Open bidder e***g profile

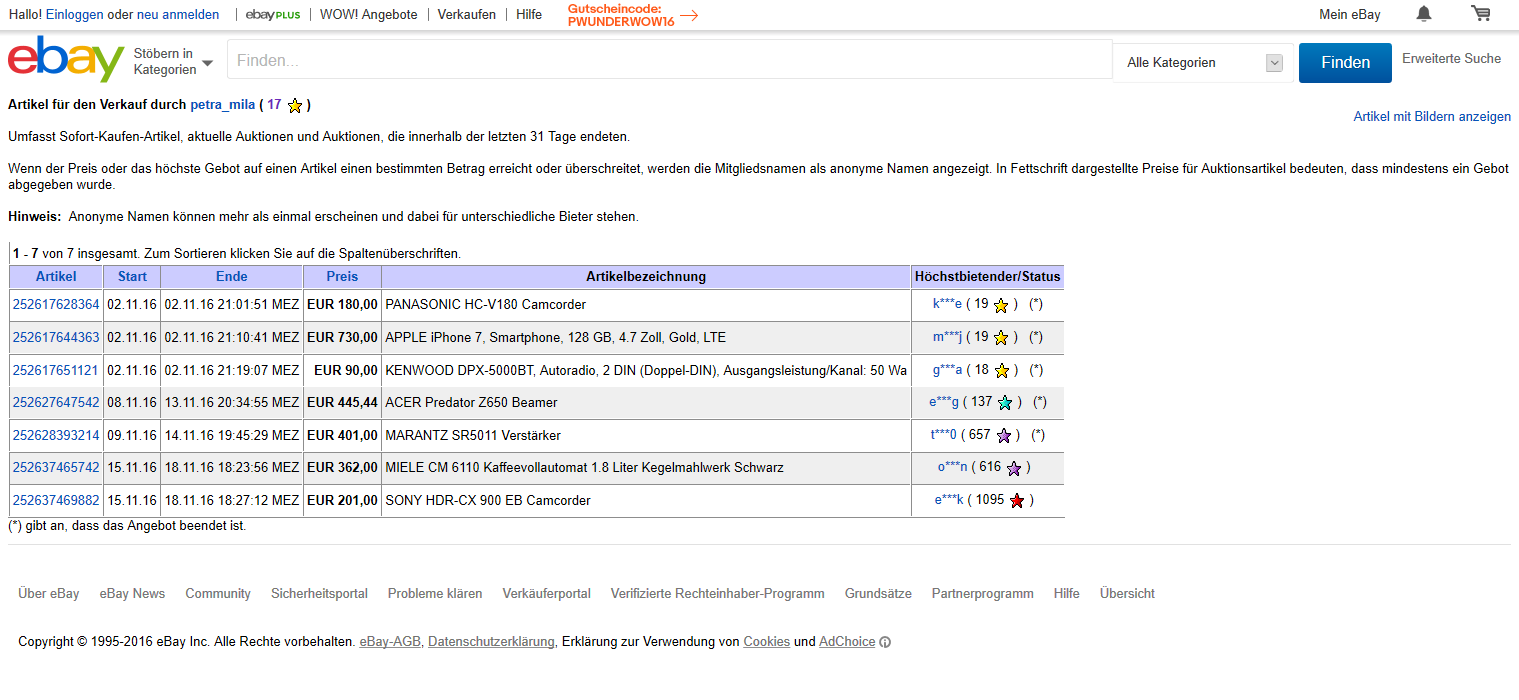[x=944, y=402]
